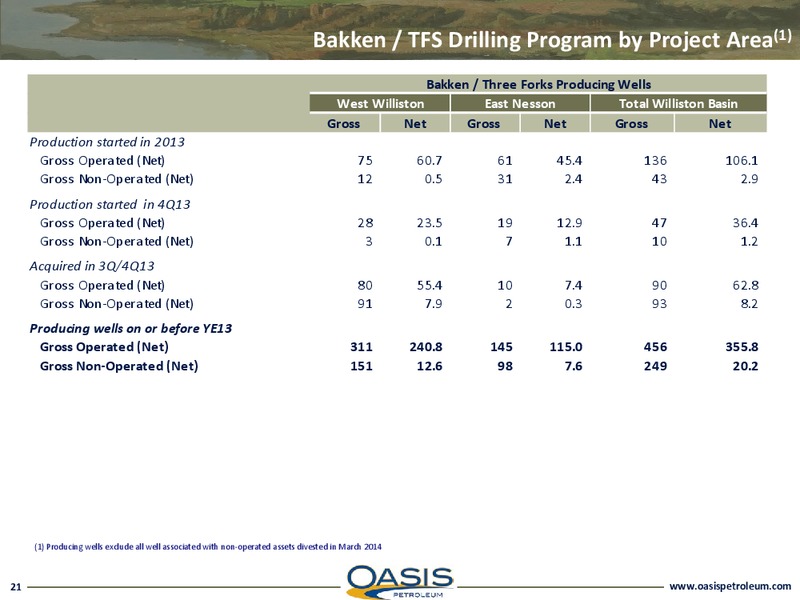Click the 'Production started in 4Q13' section label
Viewport: 800px width, 600px height.
click(110, 204)
